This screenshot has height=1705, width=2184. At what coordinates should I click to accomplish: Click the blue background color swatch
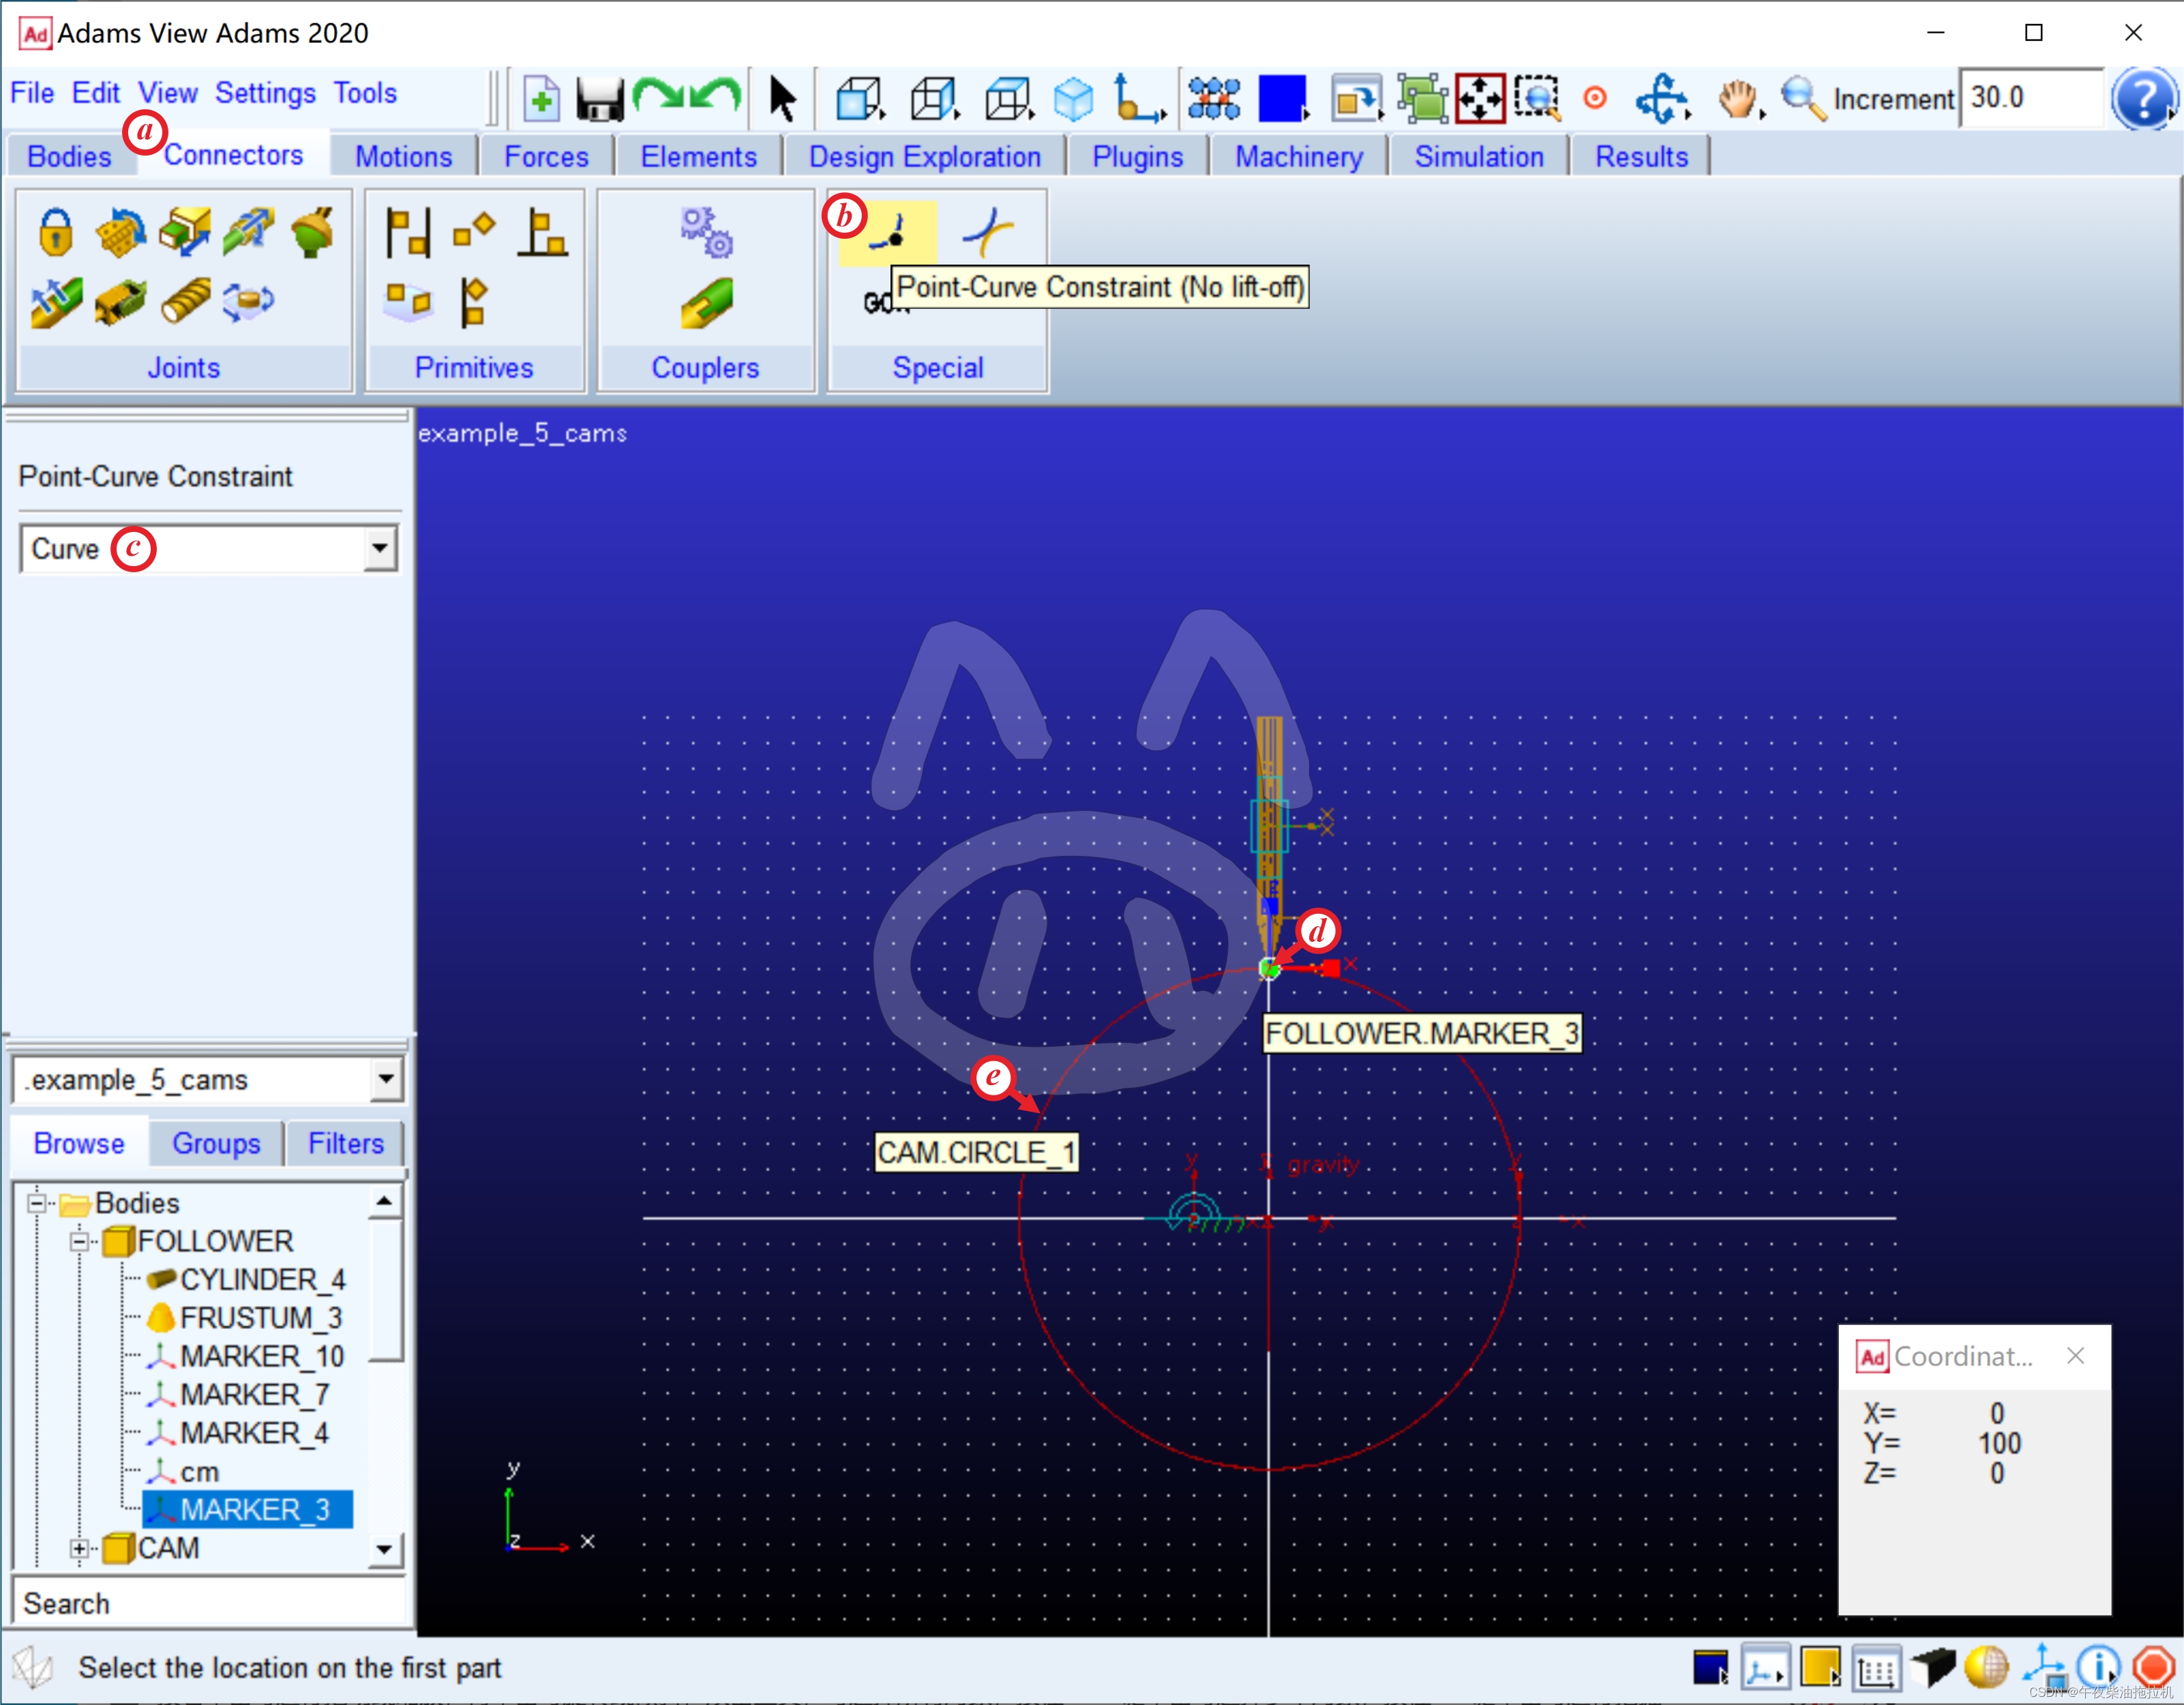click(1281, 99)
